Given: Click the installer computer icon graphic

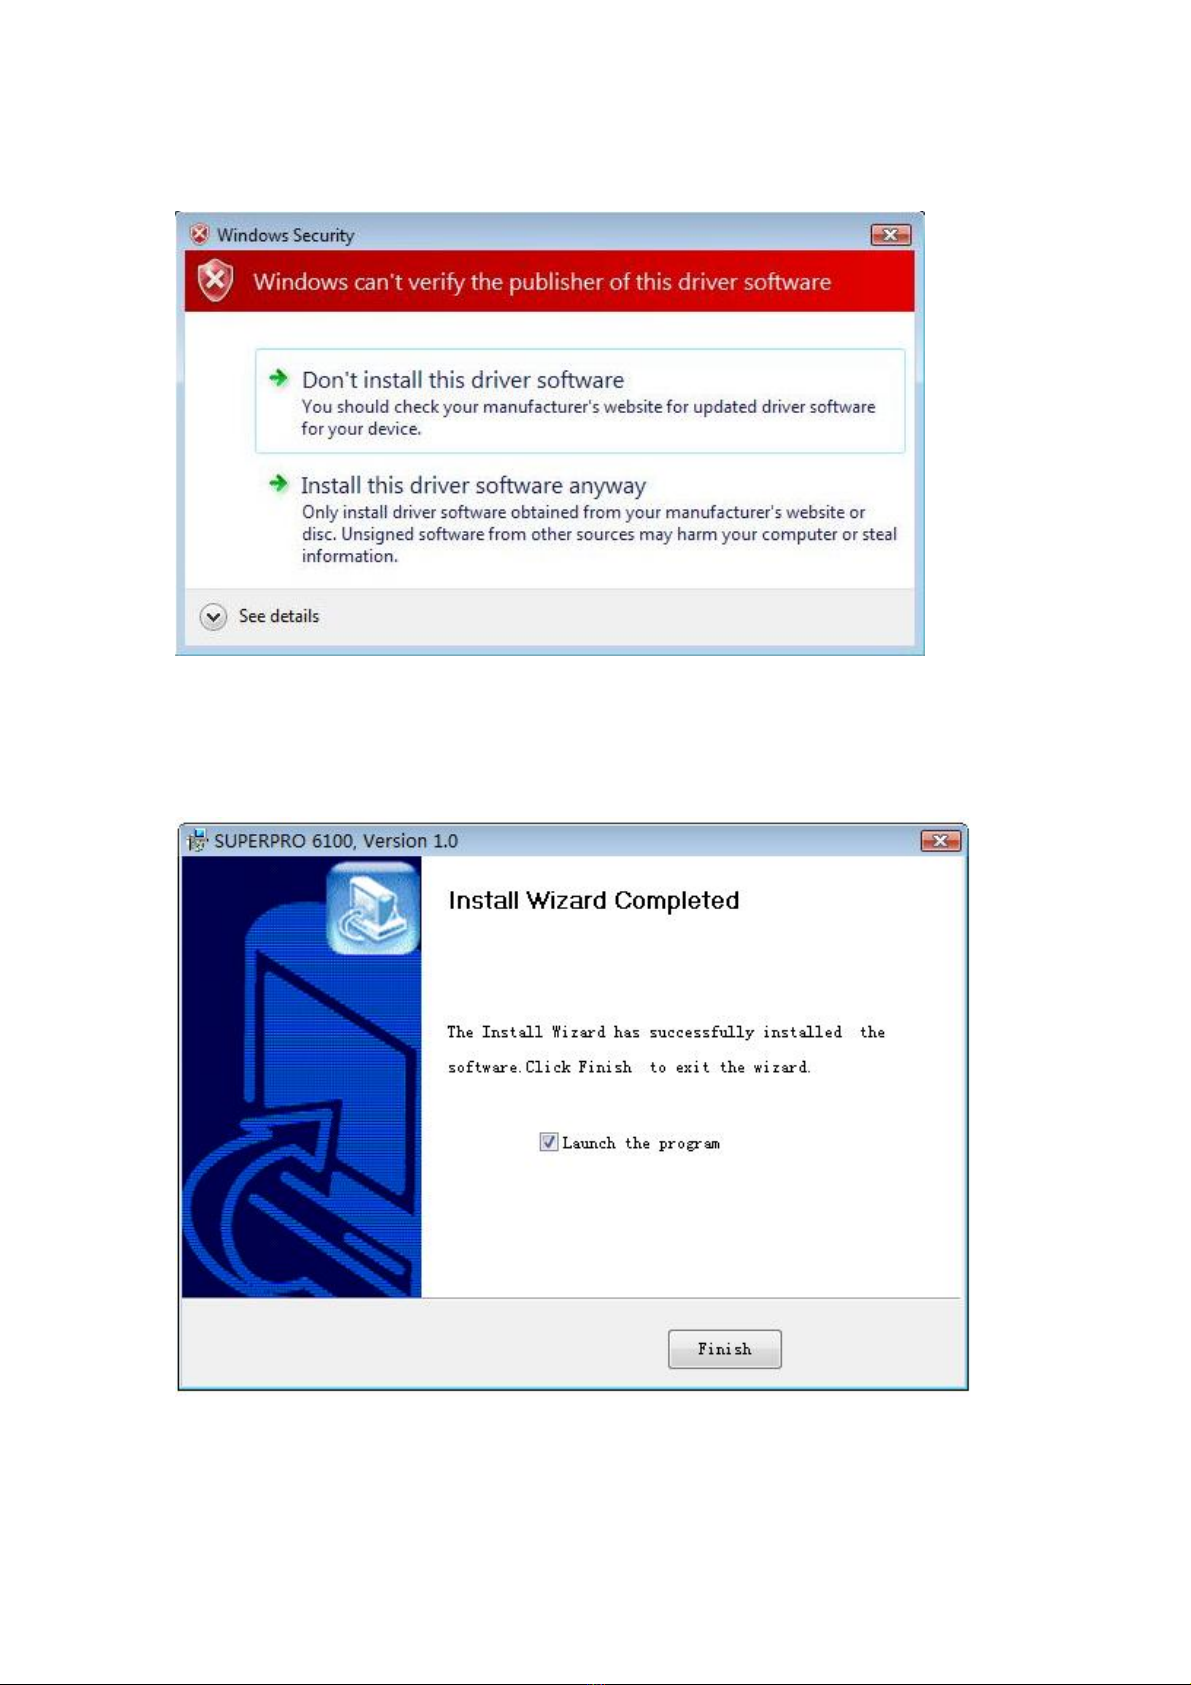Looking at the screenshot, I should (373, 910).
